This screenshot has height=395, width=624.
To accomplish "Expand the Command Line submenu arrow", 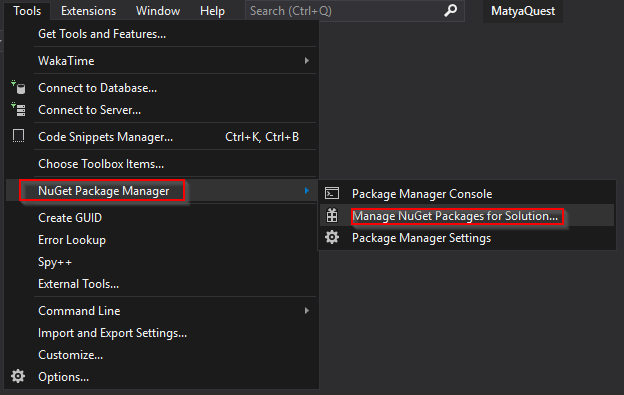I will [x=307, y=311].
